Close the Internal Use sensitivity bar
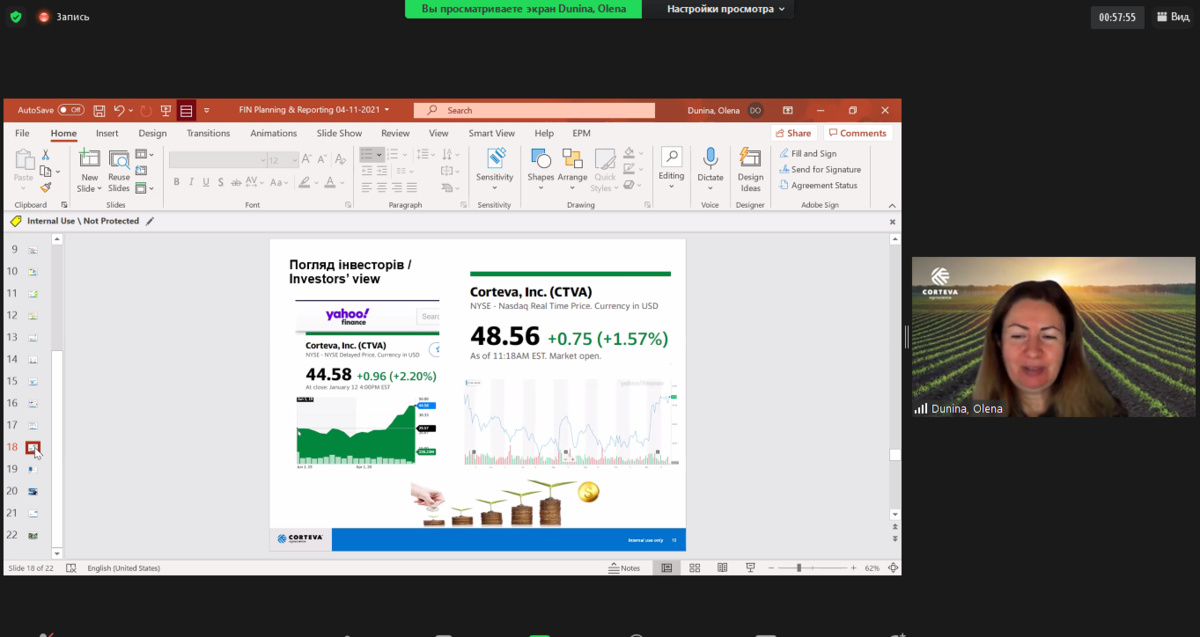This screenshot has height=637, width=1200. [x=893, y=221]
